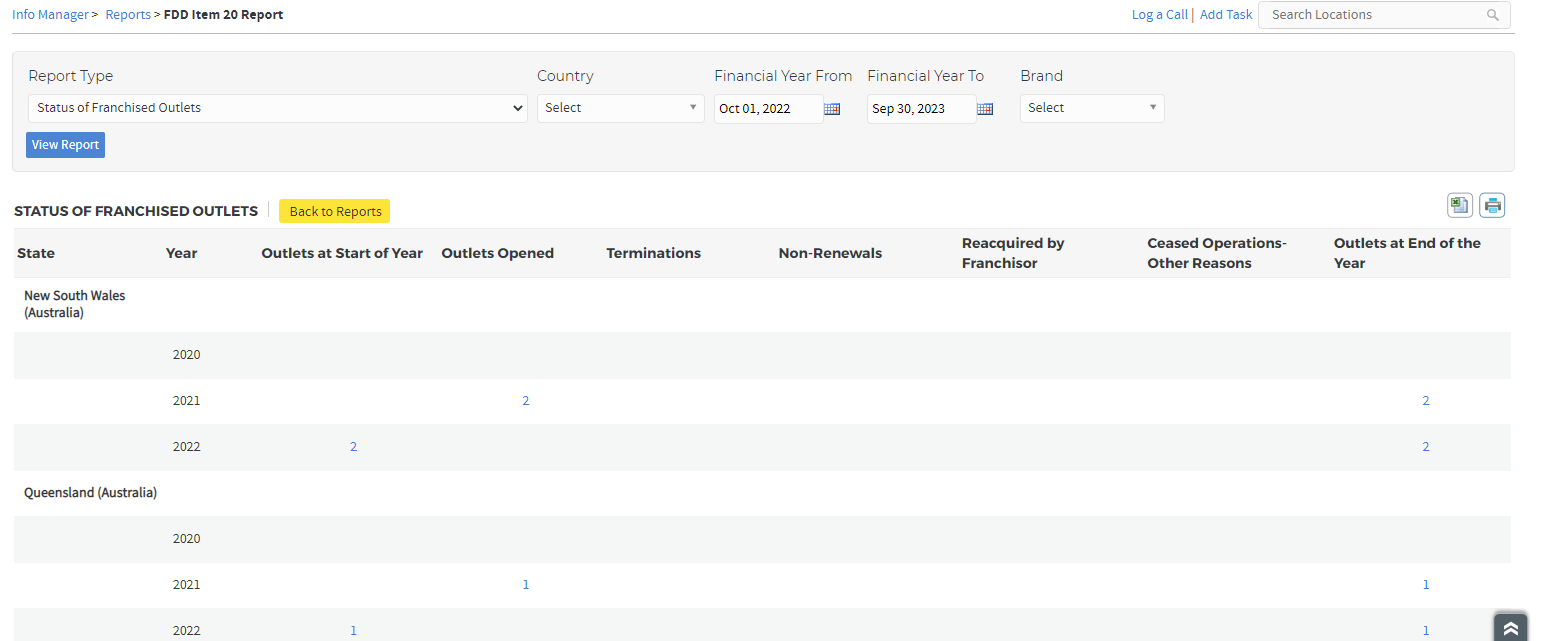Click the 2020 year under Queensland

point(186,539)
